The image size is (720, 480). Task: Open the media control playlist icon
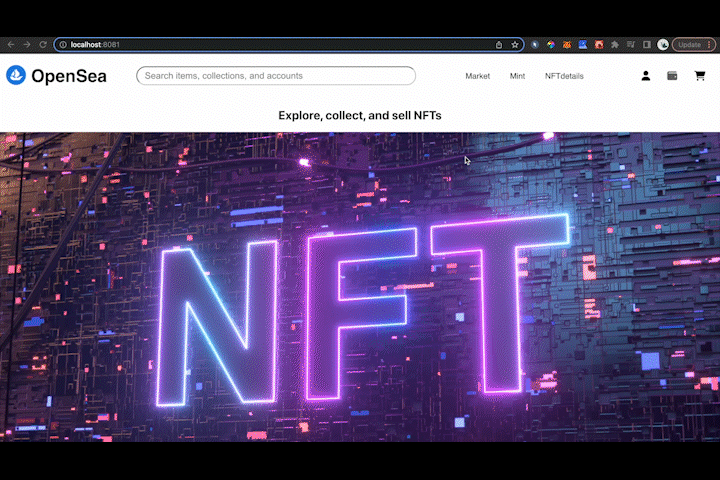click(631, 45)
